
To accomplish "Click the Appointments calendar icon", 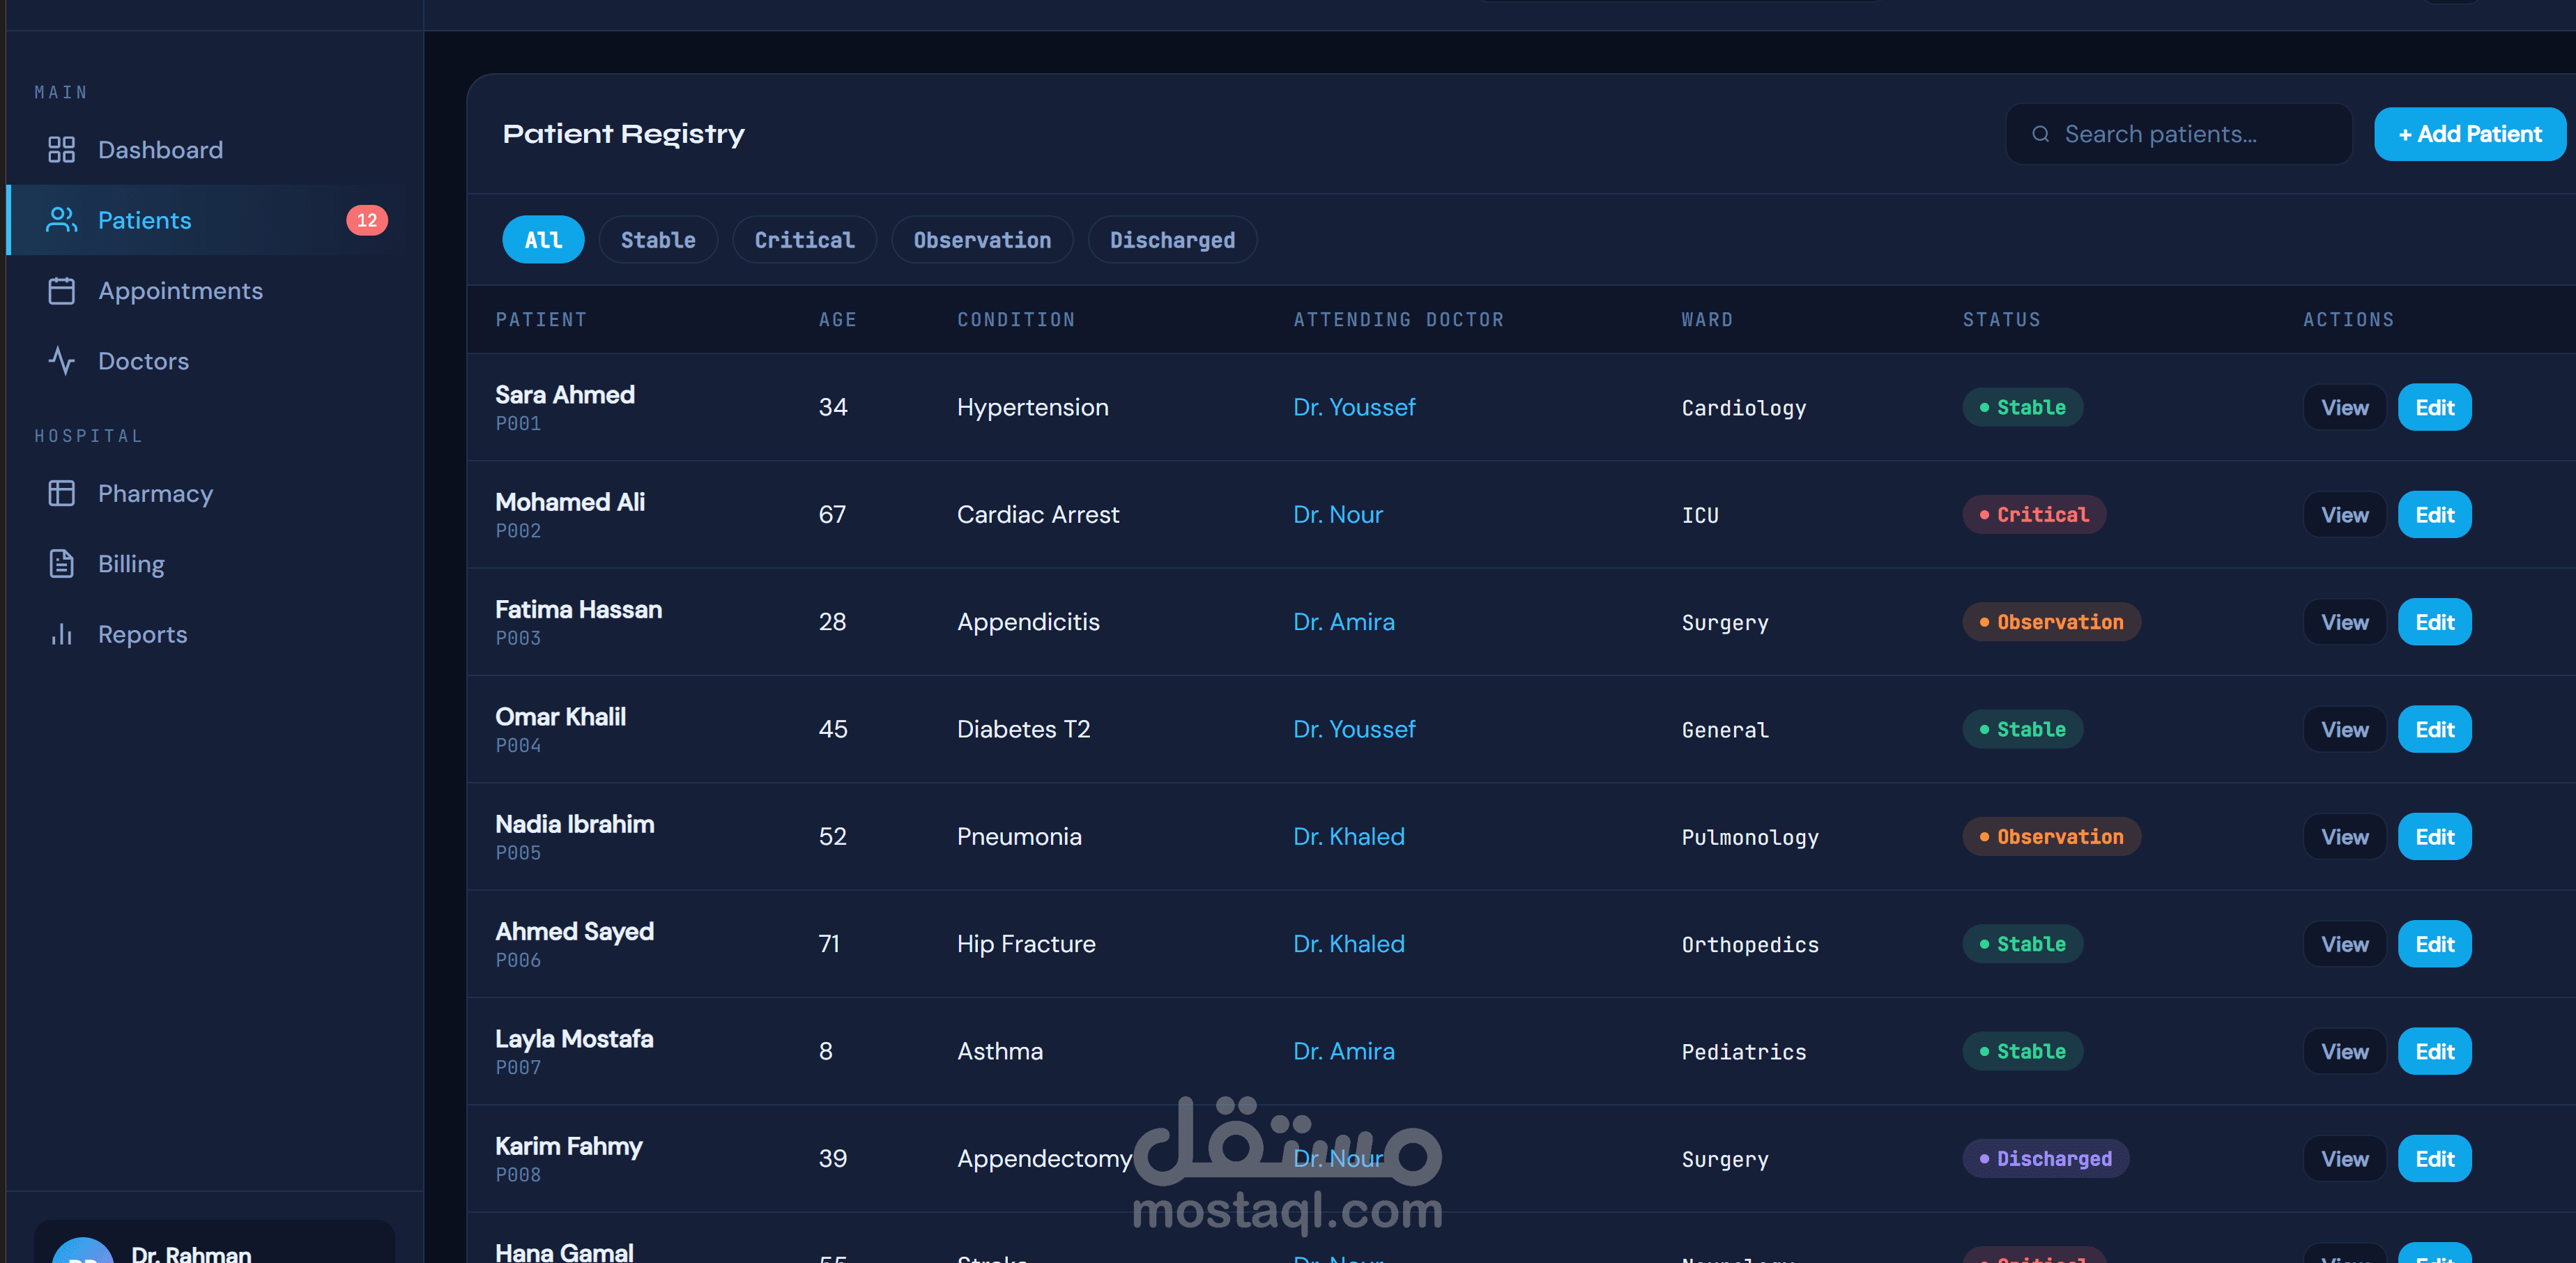I will pyautogui.click(x=61, y=291).
